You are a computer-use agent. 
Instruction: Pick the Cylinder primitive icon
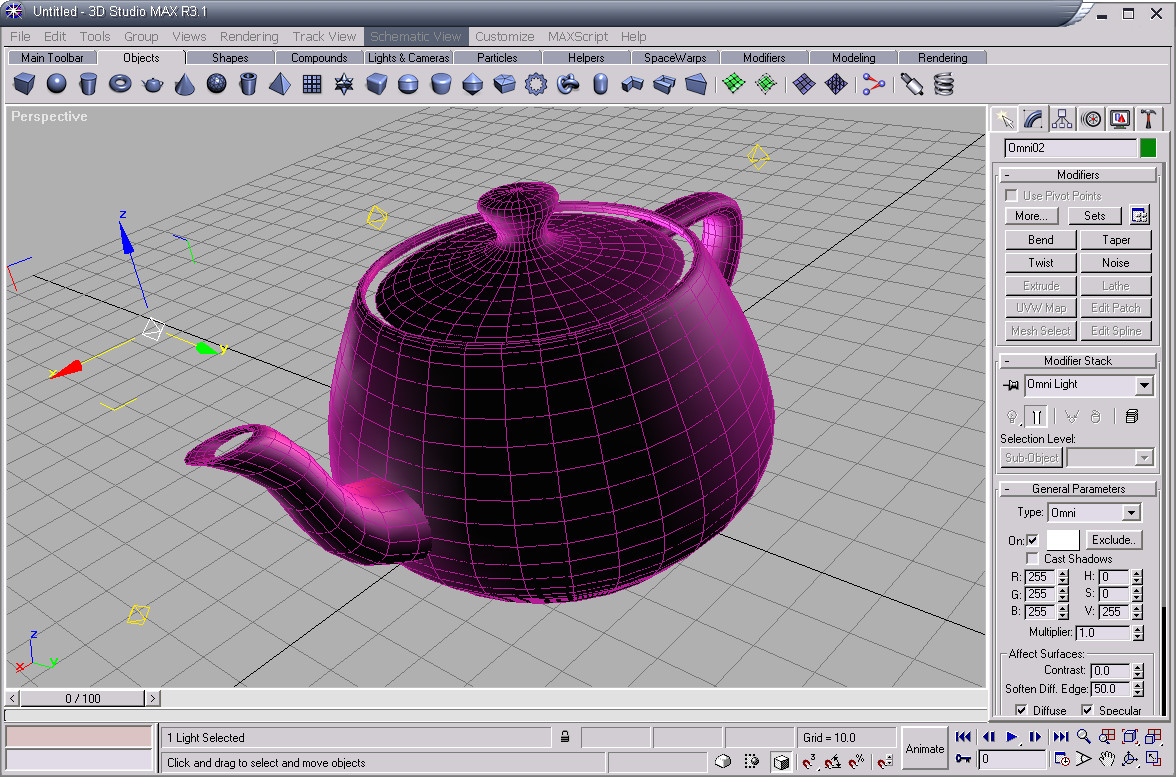[x=88, y=84]
